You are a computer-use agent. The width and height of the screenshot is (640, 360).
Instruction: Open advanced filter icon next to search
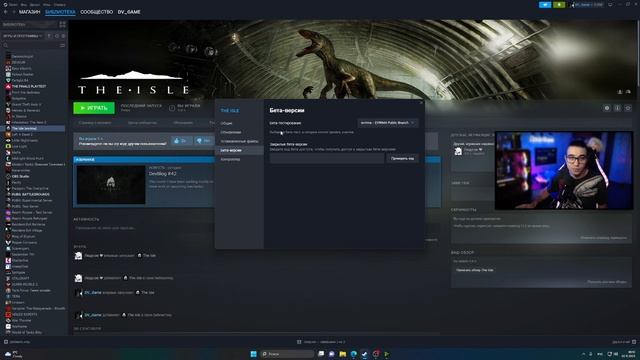point(62,45)
